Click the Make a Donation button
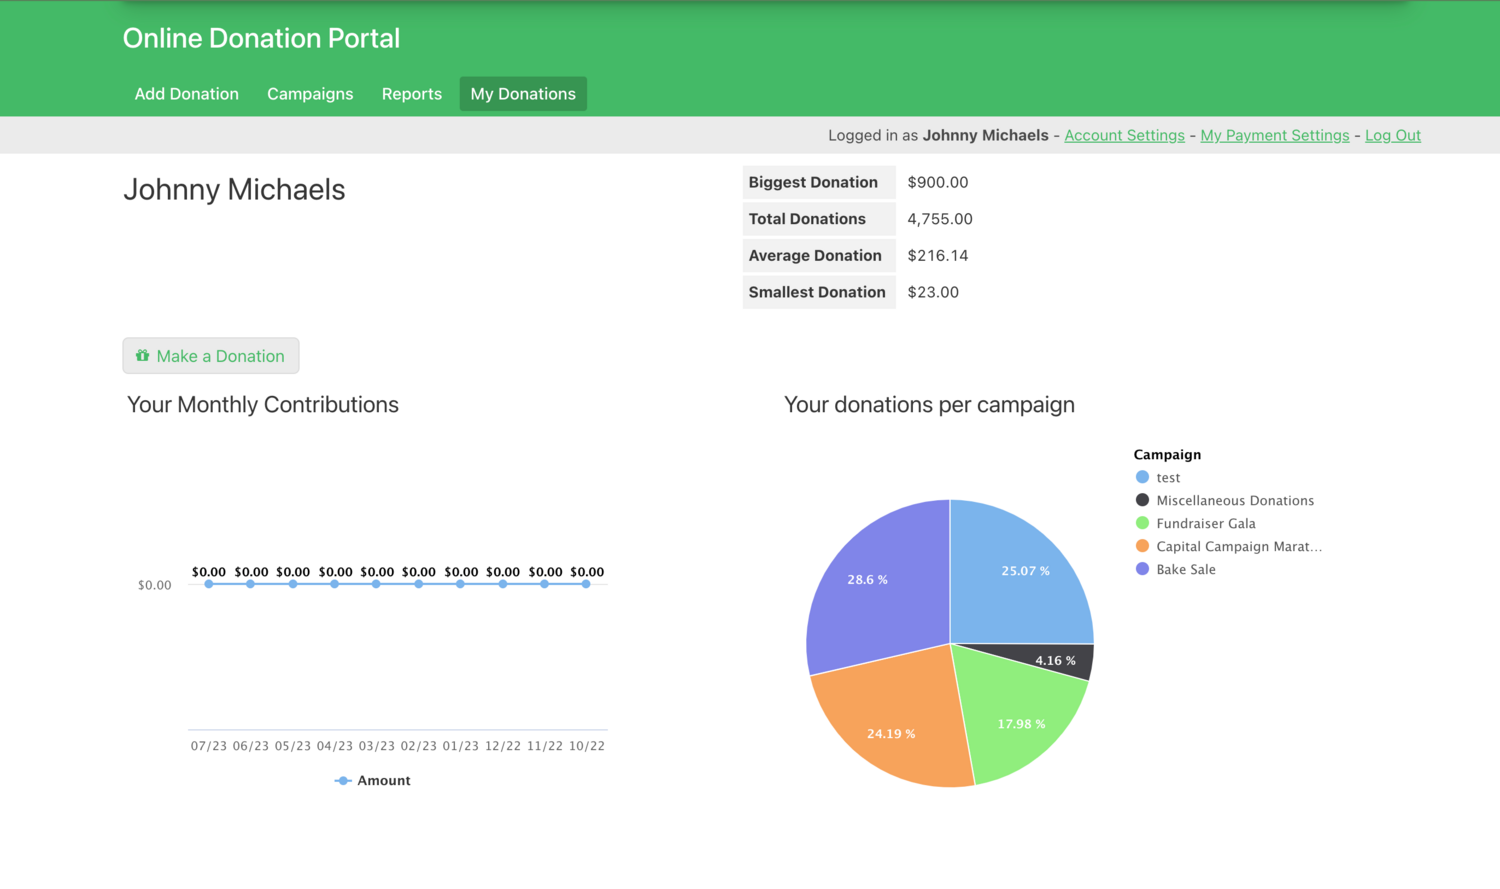The width and height of the screenshot is (1500, 889). pos(210,355)
